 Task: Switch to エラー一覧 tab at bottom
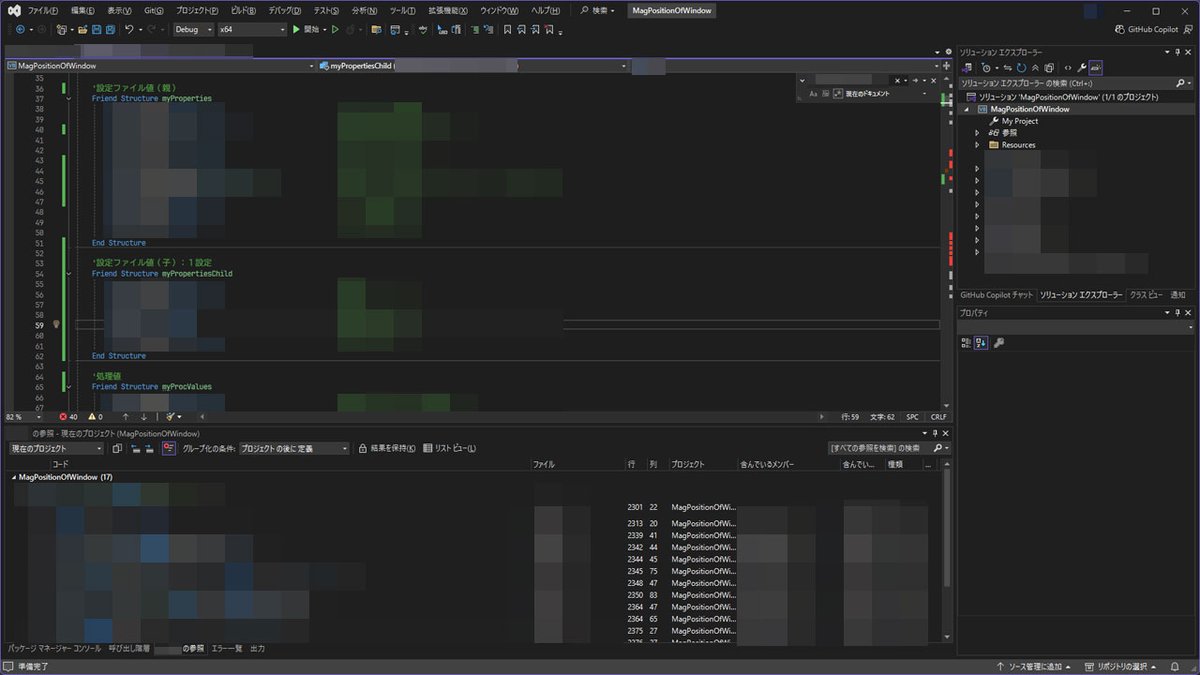click(x=227, y=649)
